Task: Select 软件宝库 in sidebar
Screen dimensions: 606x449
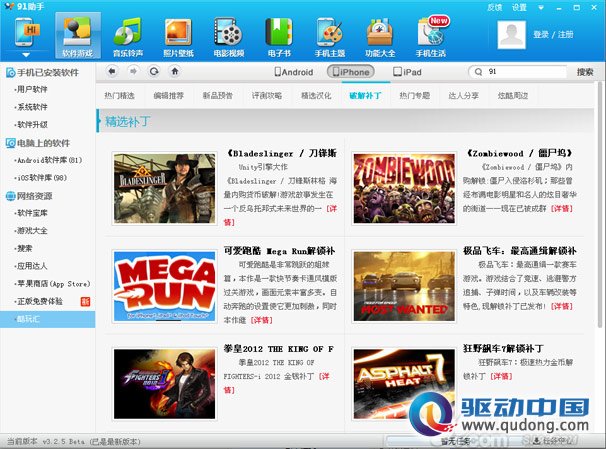Action: (x=32, y=213)
